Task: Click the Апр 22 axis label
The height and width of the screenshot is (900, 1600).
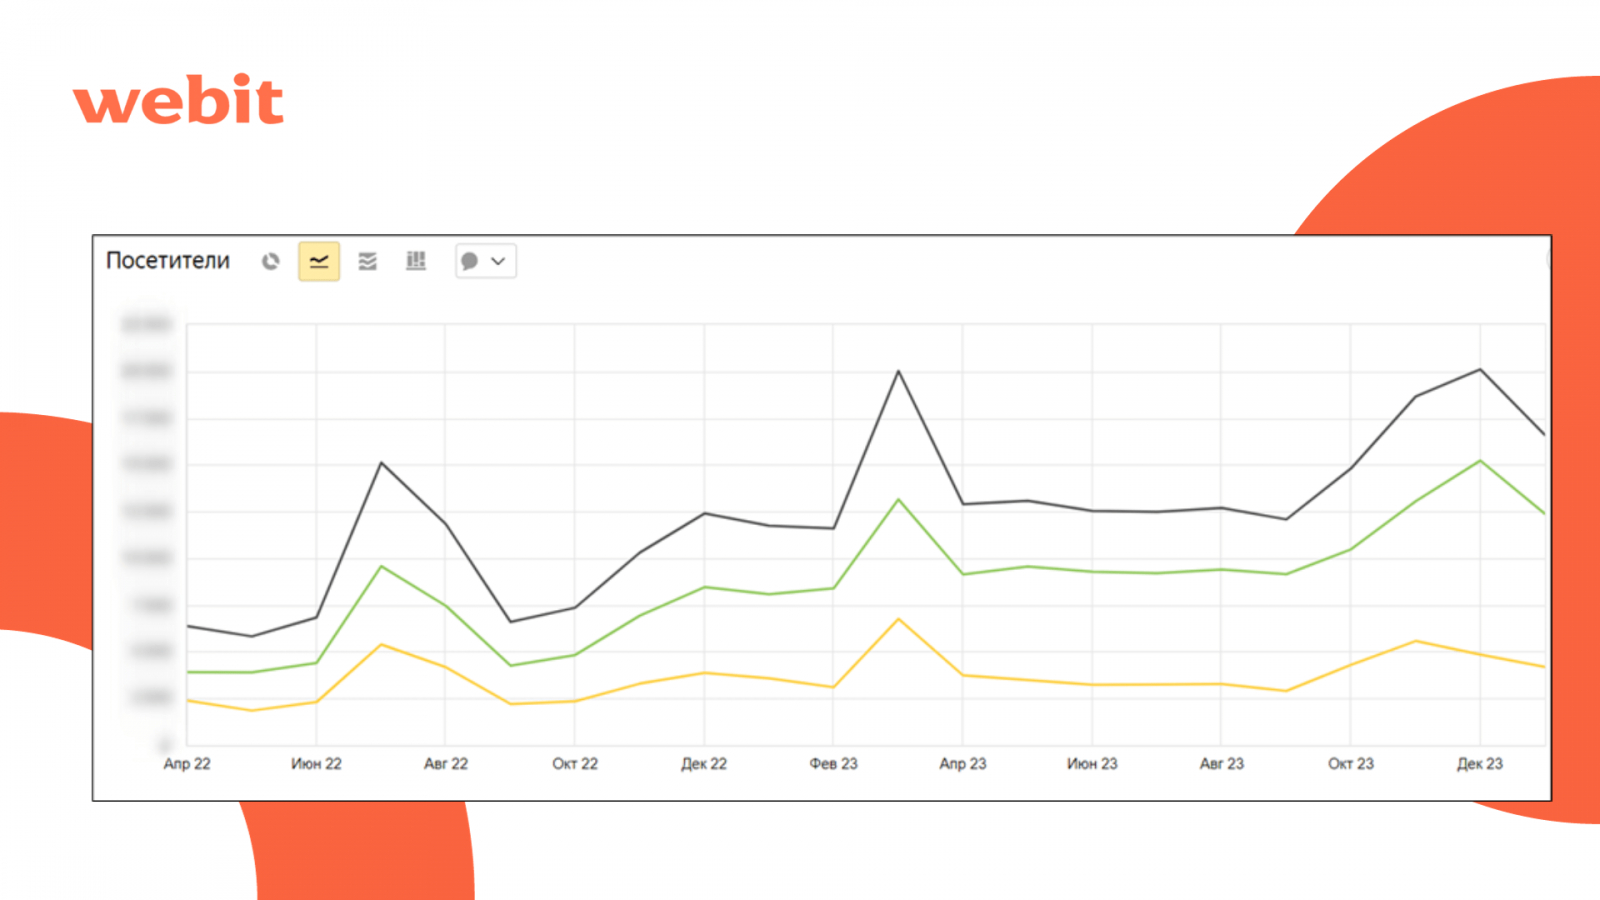Action: click(x=187, y=764)
